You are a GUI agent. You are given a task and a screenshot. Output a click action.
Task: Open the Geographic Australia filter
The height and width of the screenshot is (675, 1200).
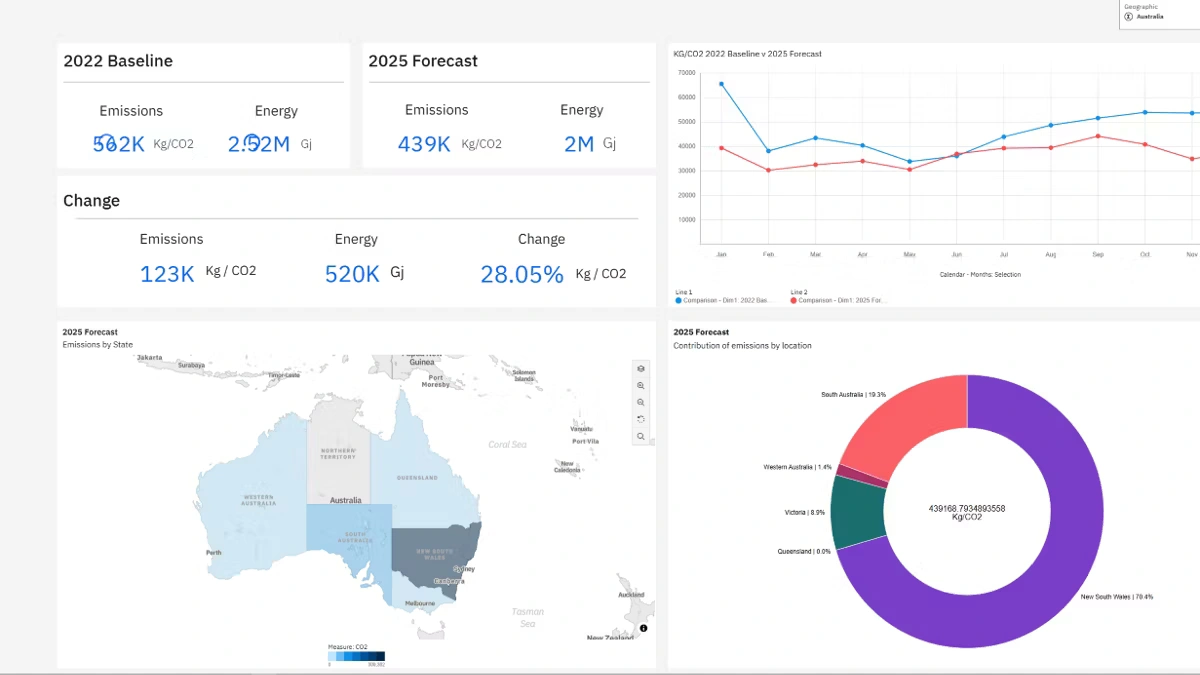pyautogui.click(x=1149, y=17)
